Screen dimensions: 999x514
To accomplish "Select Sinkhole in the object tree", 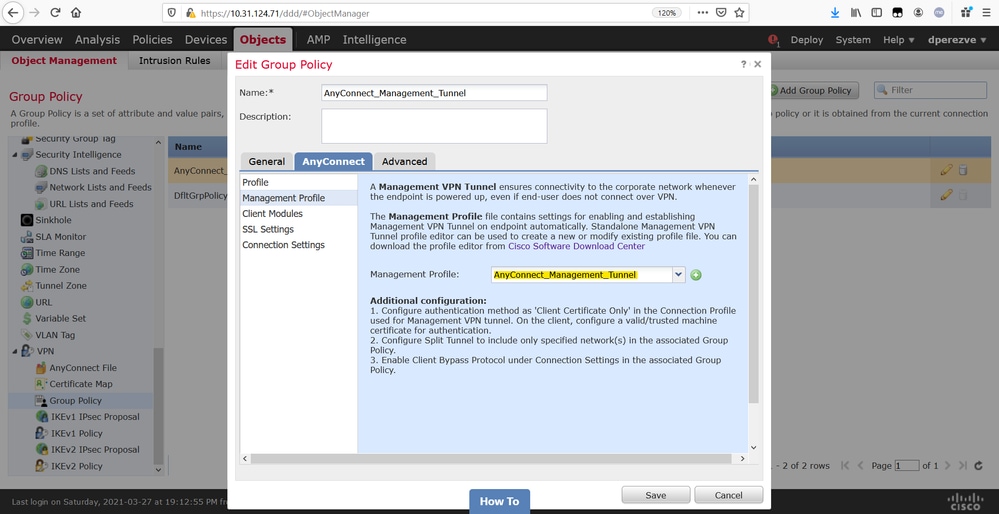I will click(x=55, y=220).
